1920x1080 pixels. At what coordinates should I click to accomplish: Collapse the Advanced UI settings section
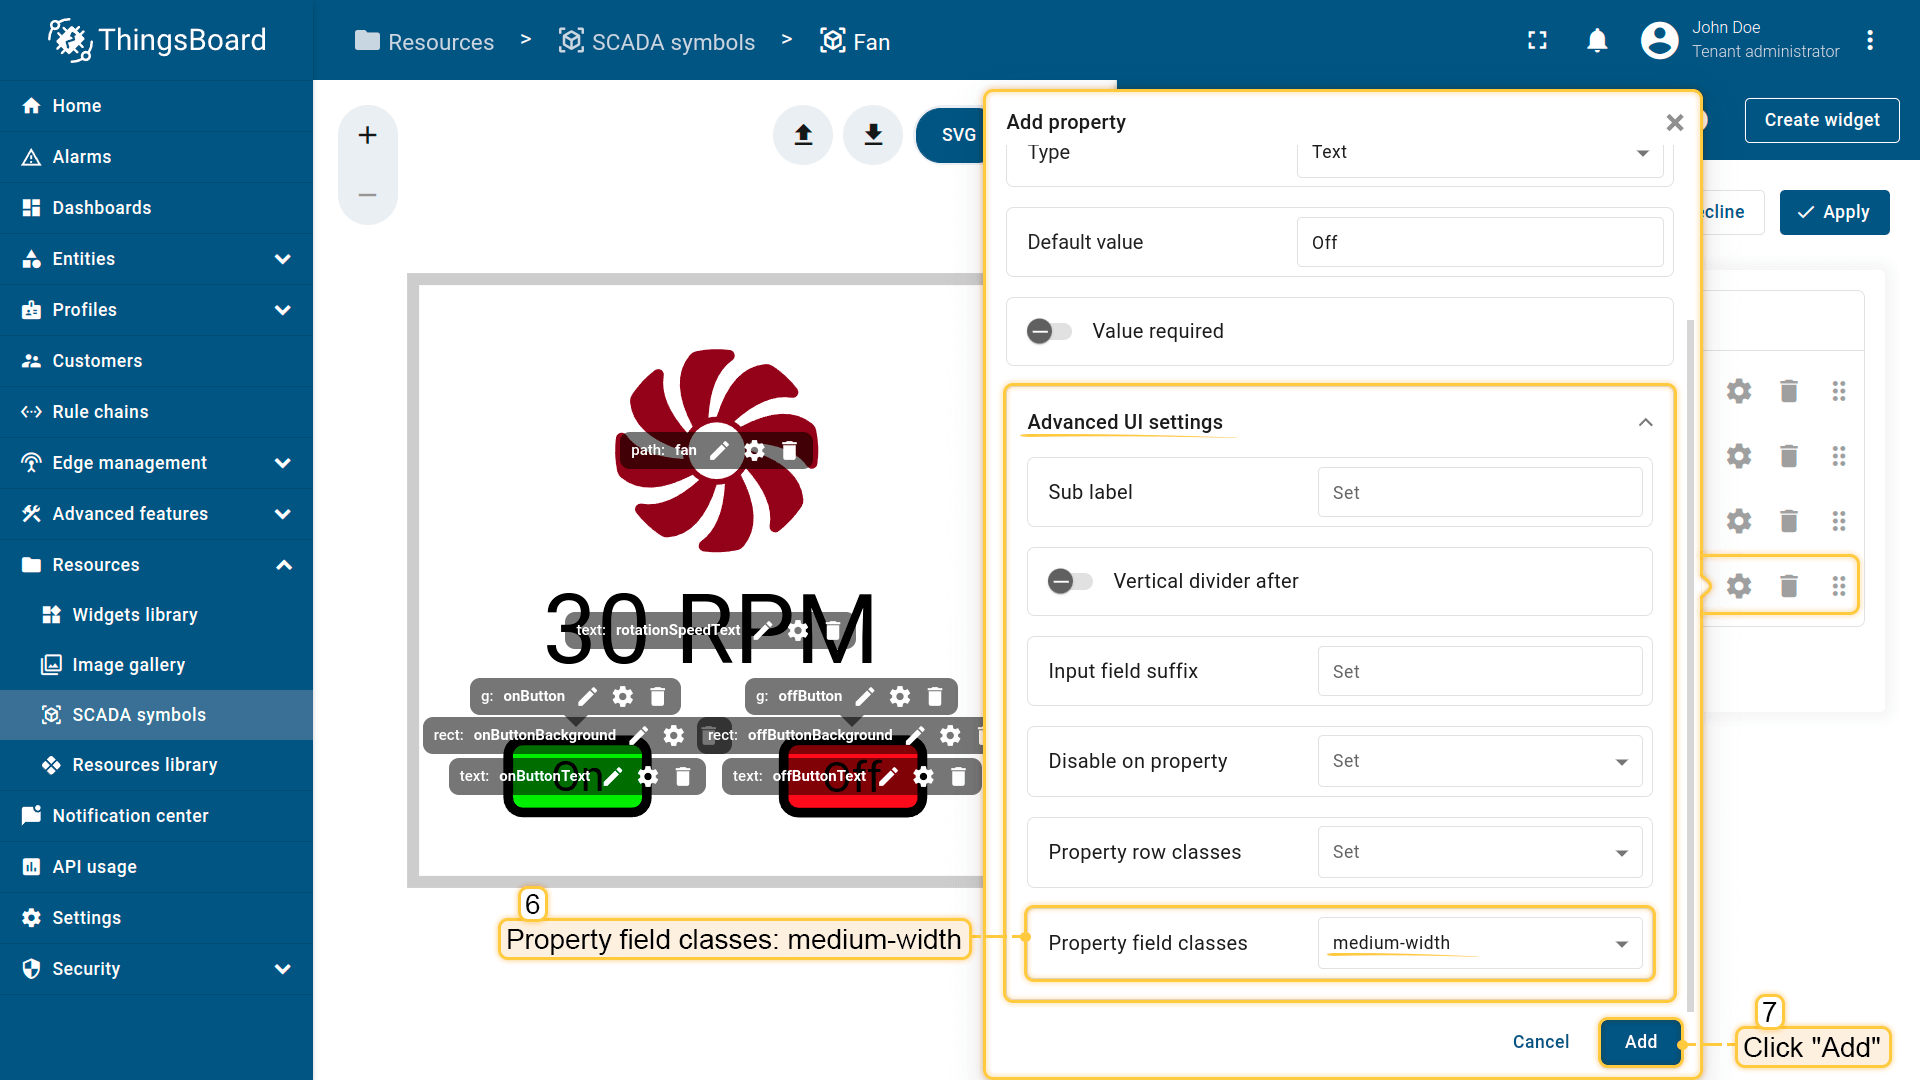point(1645,423)
